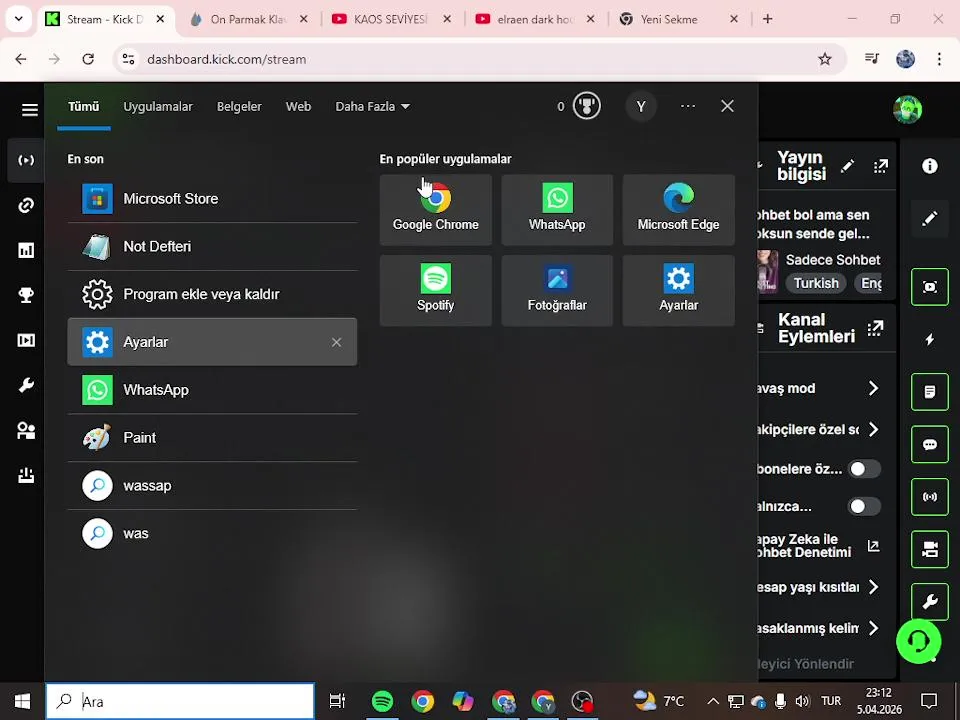Toggle Abonelere özel switch

[864, 469]
